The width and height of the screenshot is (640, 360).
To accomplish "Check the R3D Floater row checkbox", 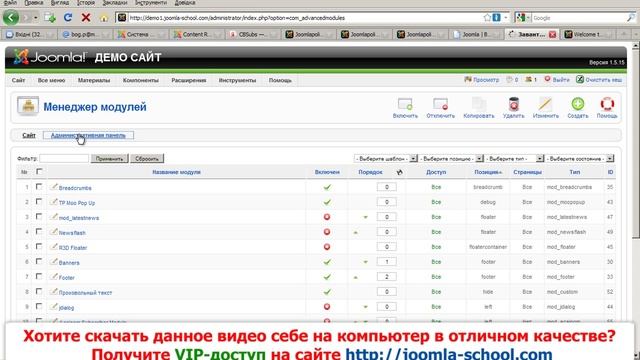I will (x=39, y=247).
